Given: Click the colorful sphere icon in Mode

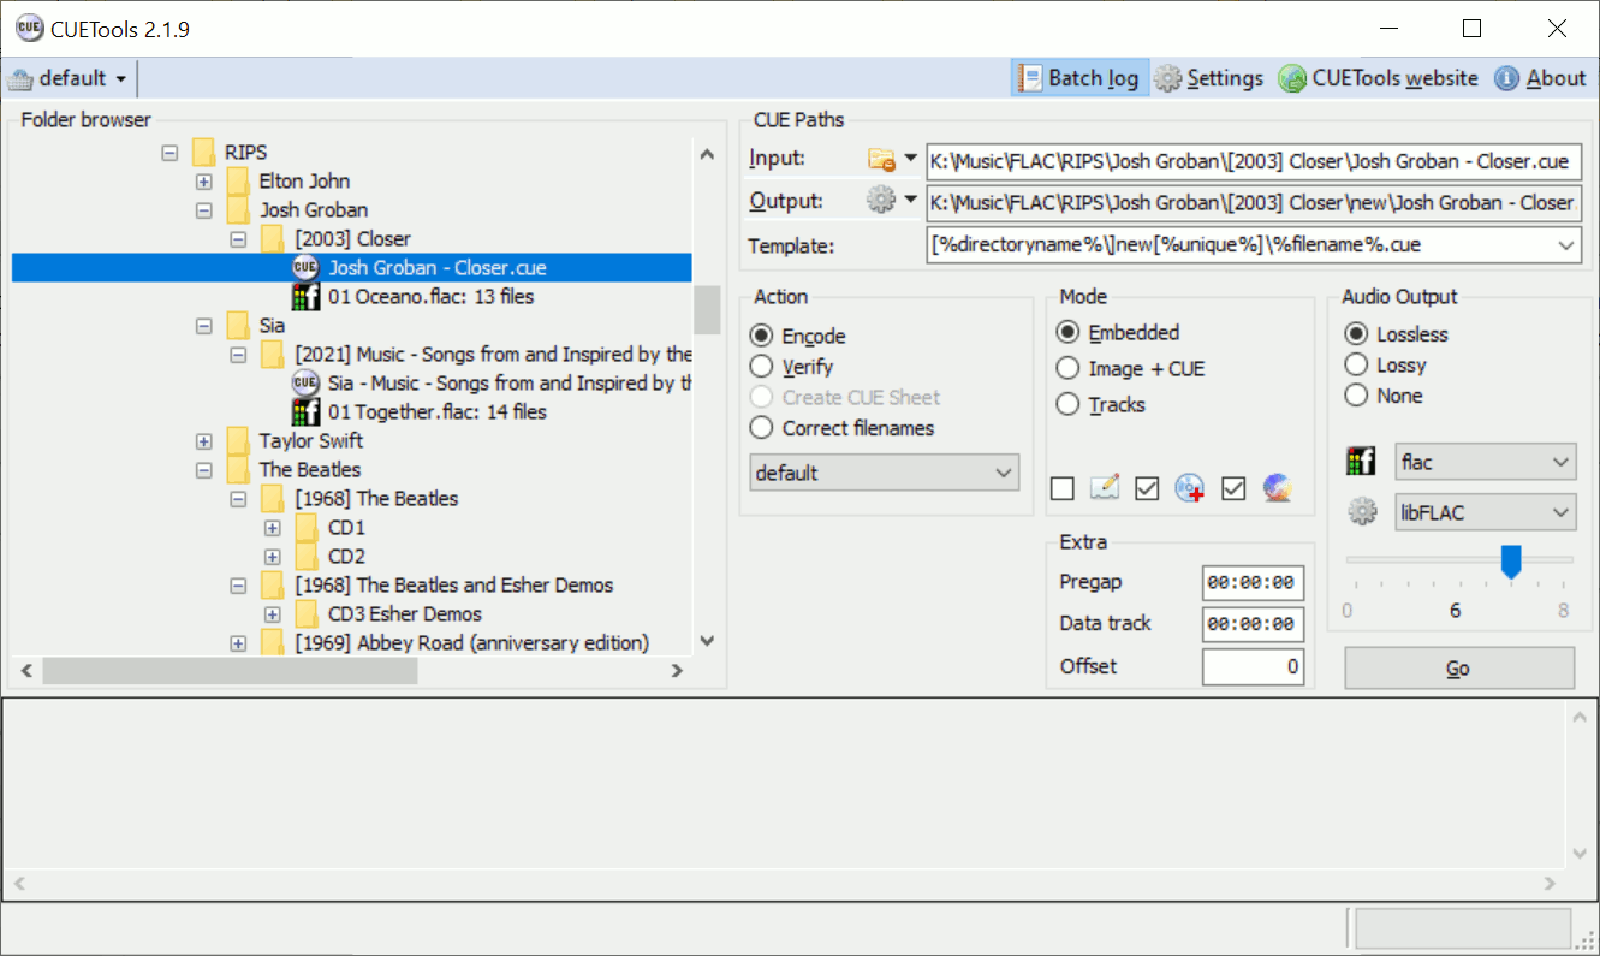Looking at the screenshot, I should tap(1277, 487).
